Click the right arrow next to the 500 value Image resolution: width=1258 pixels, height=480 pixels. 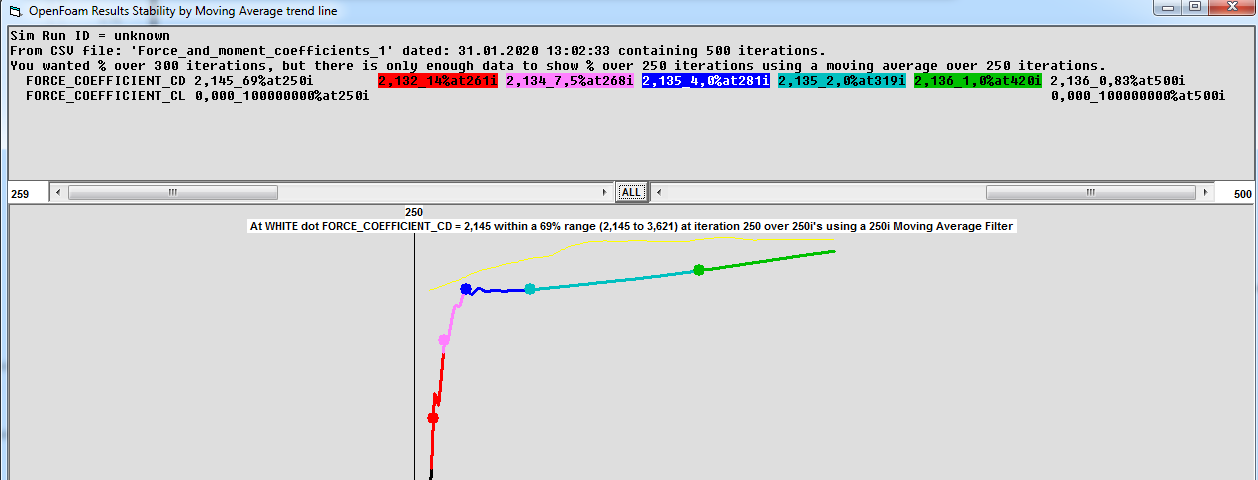(1206, 193)
